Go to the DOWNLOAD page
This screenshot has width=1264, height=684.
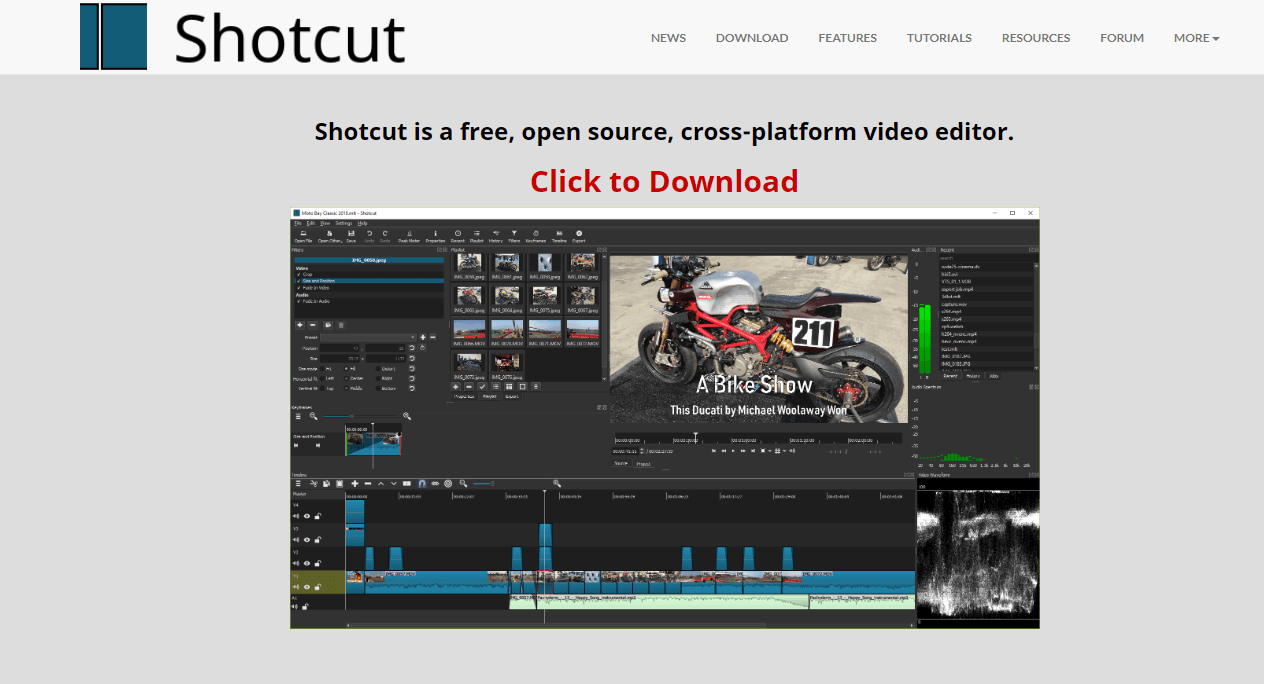pyautogui.click(x=752, y=38)
